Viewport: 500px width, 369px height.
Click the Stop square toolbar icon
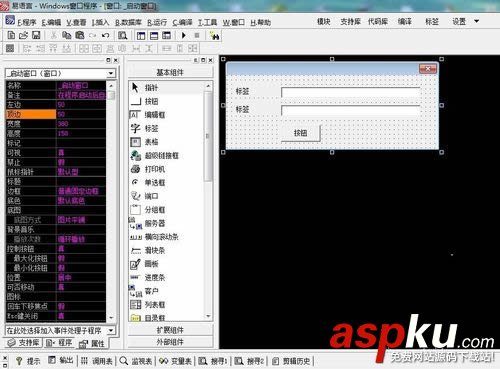(x=197, y=35)
